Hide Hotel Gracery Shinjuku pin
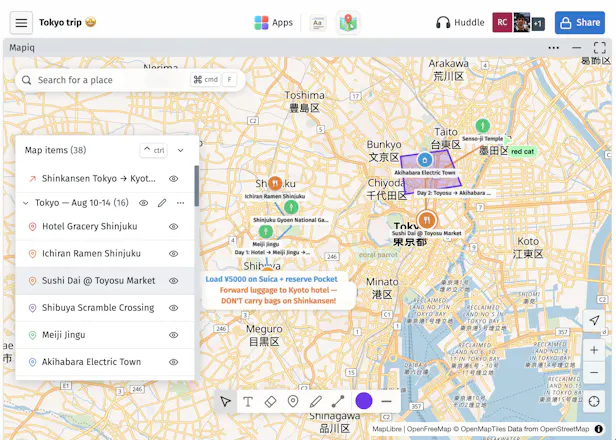Image resolution: width=616 pixels, height=440 pixels. [174, 226]
